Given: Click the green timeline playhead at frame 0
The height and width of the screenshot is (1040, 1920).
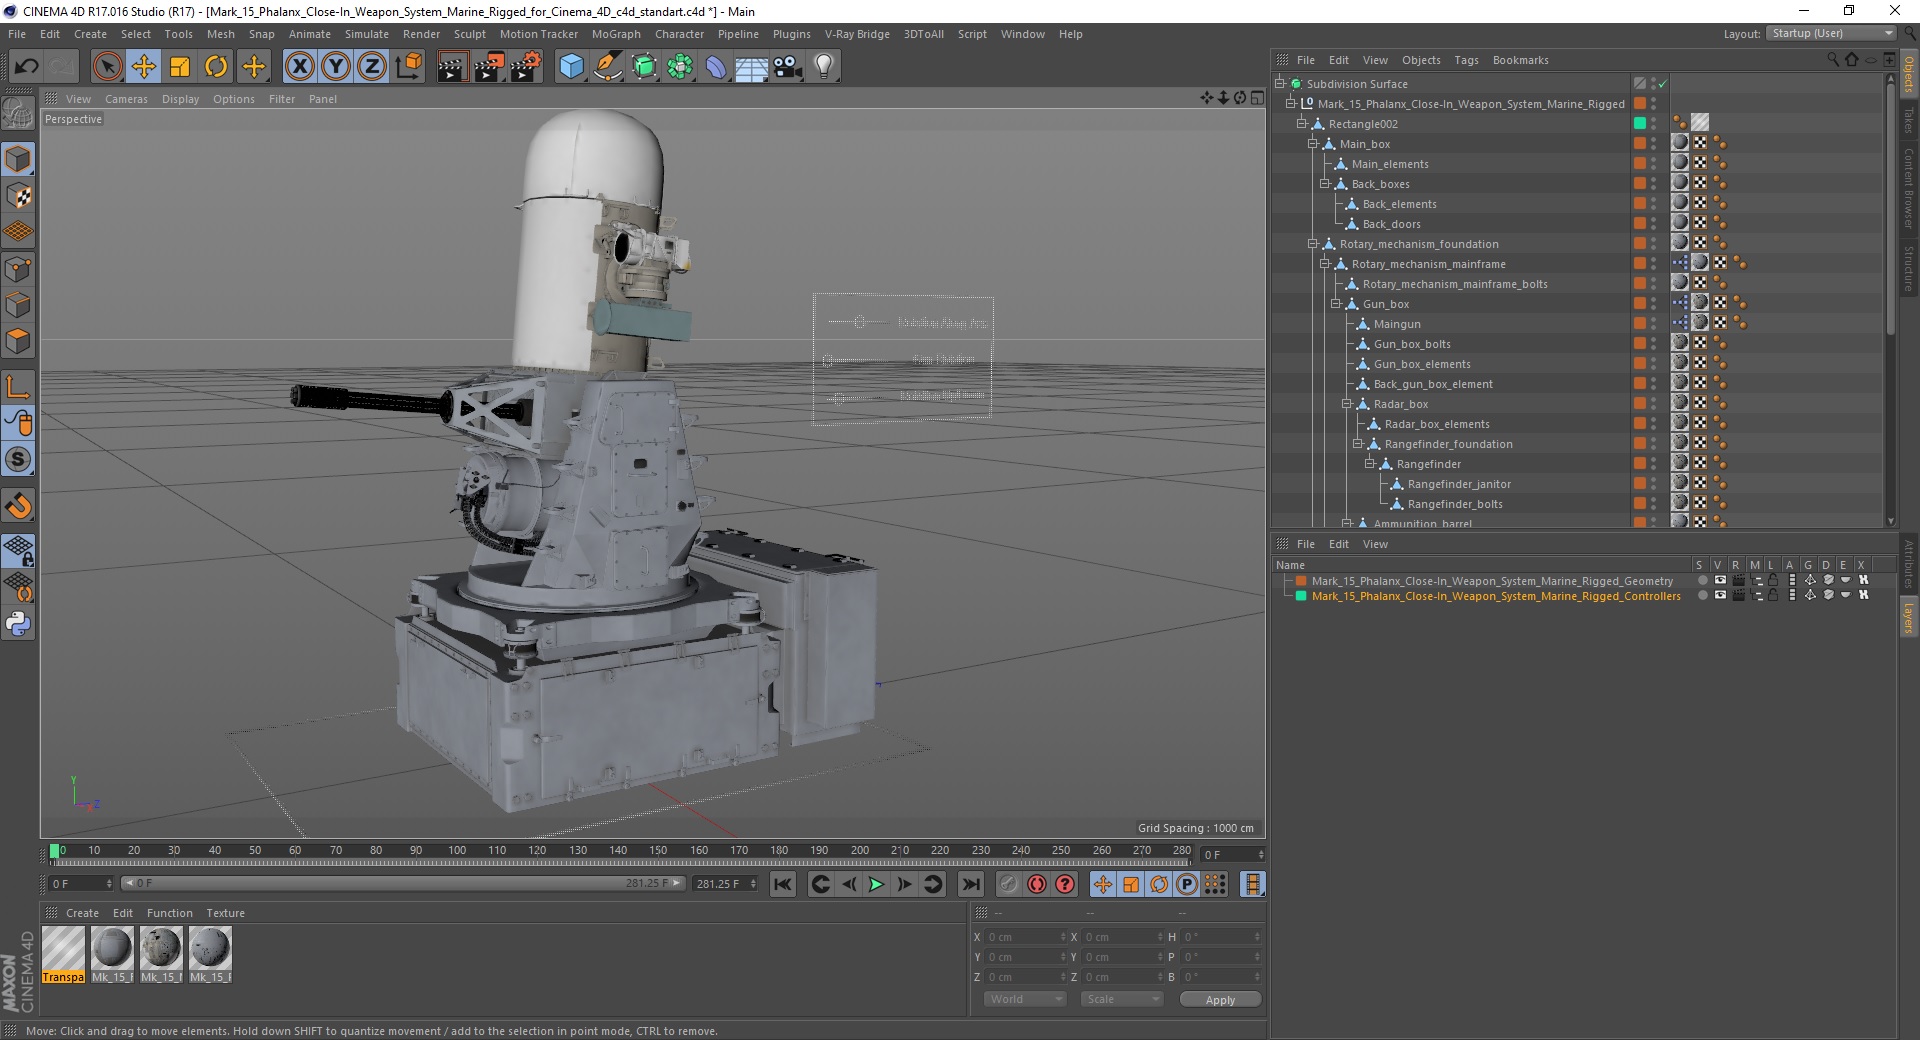Looking at the screenshot, I should pyautogui.click(x=55, y=851).
